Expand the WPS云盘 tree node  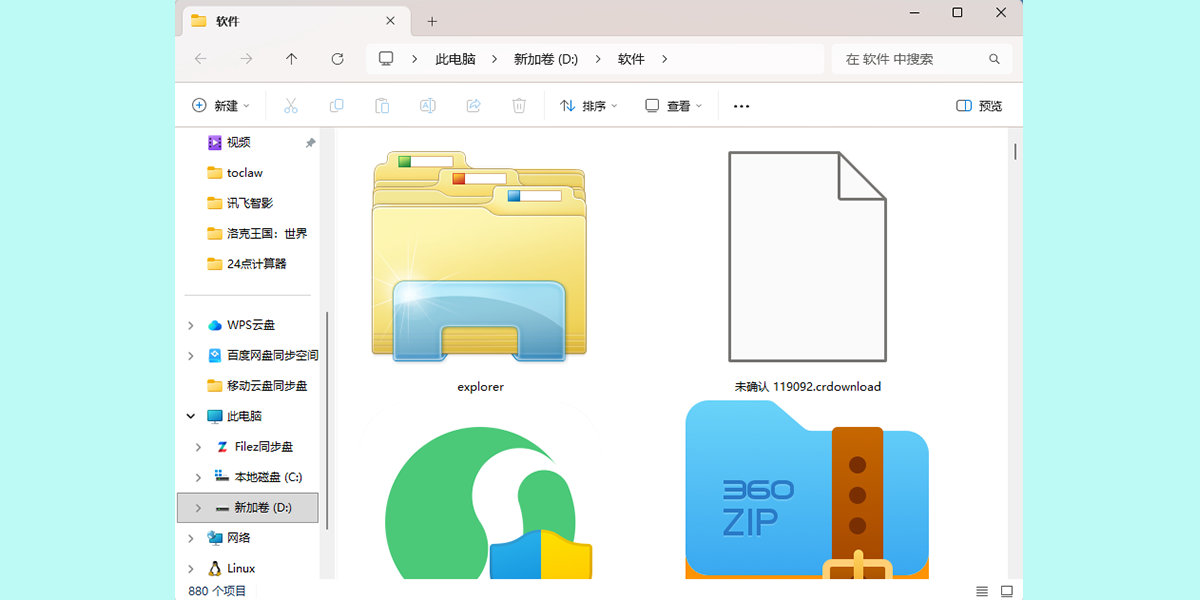(191, 325)
